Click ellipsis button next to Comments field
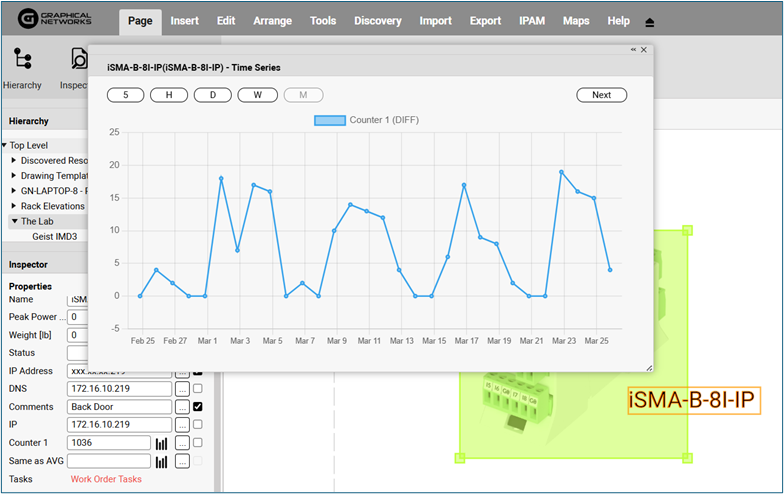Viewport: 784px width, 494px height. coord(182,407)
